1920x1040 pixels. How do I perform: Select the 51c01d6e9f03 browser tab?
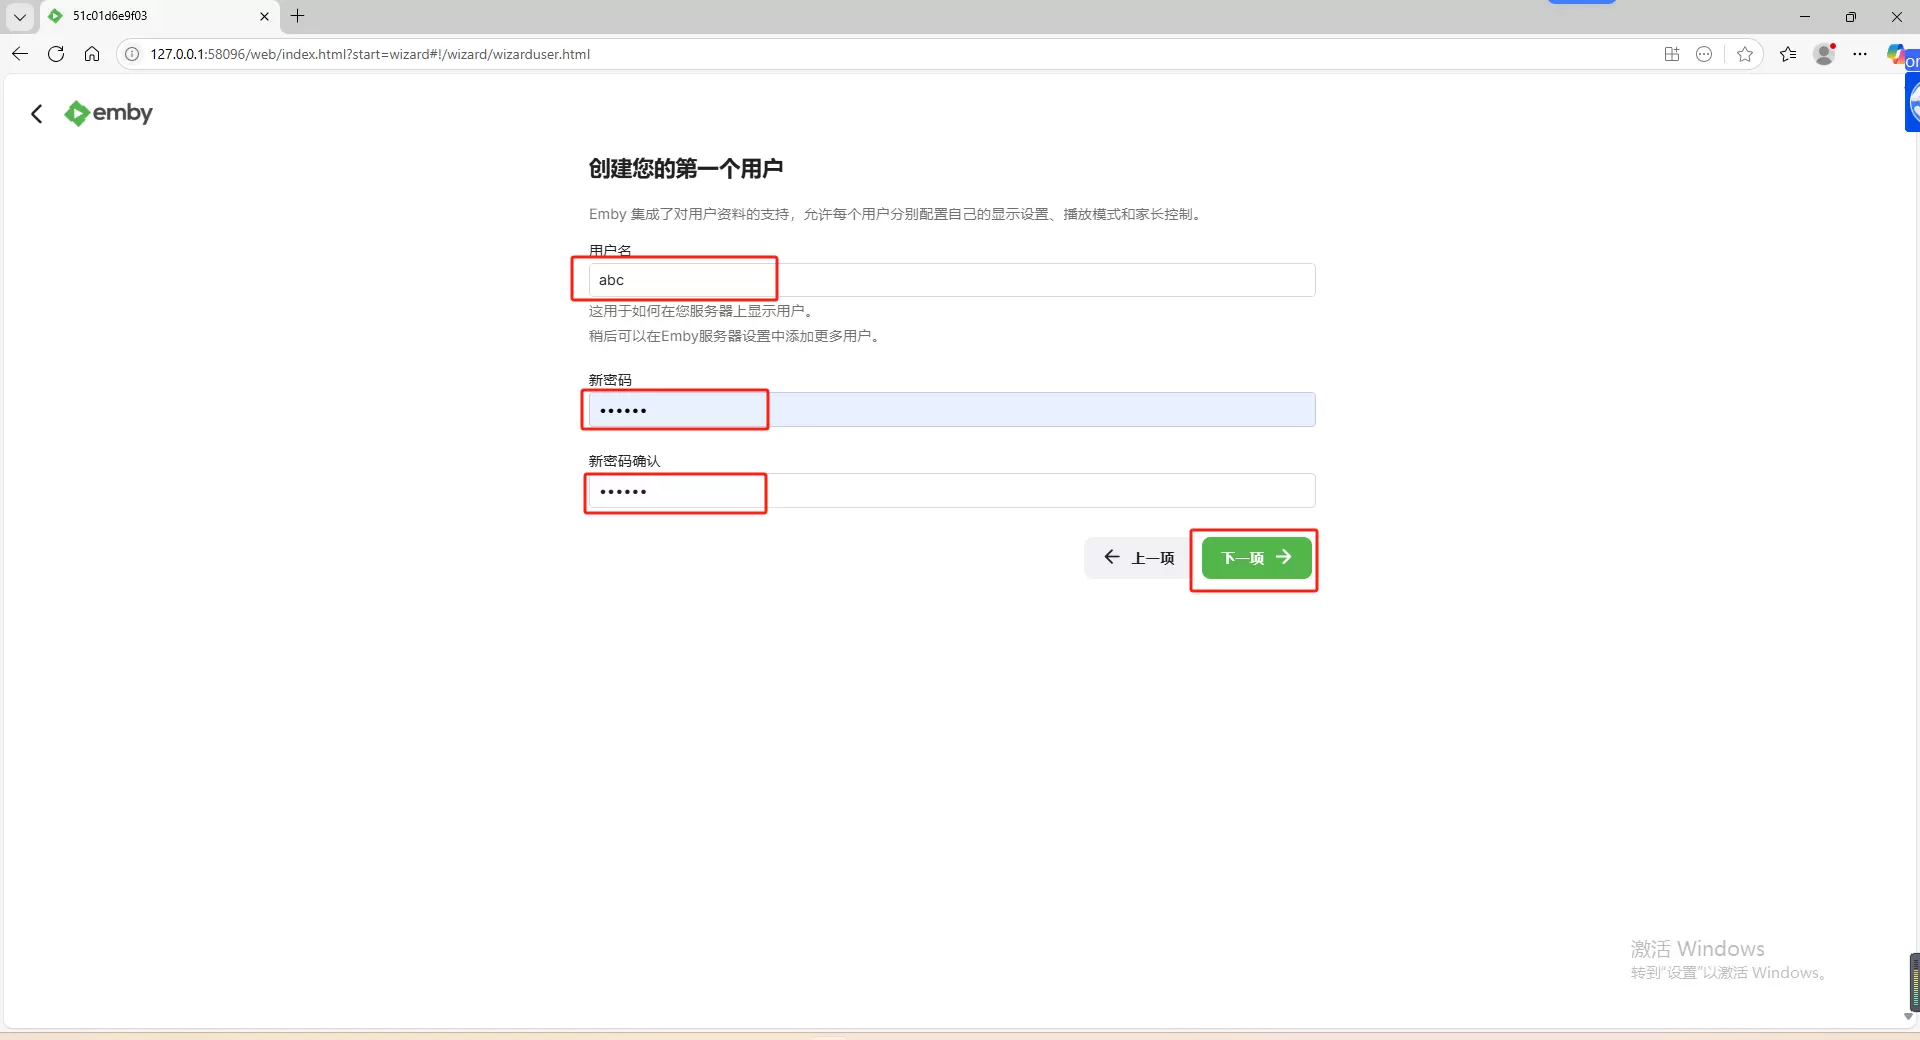(x=150, y=16)
